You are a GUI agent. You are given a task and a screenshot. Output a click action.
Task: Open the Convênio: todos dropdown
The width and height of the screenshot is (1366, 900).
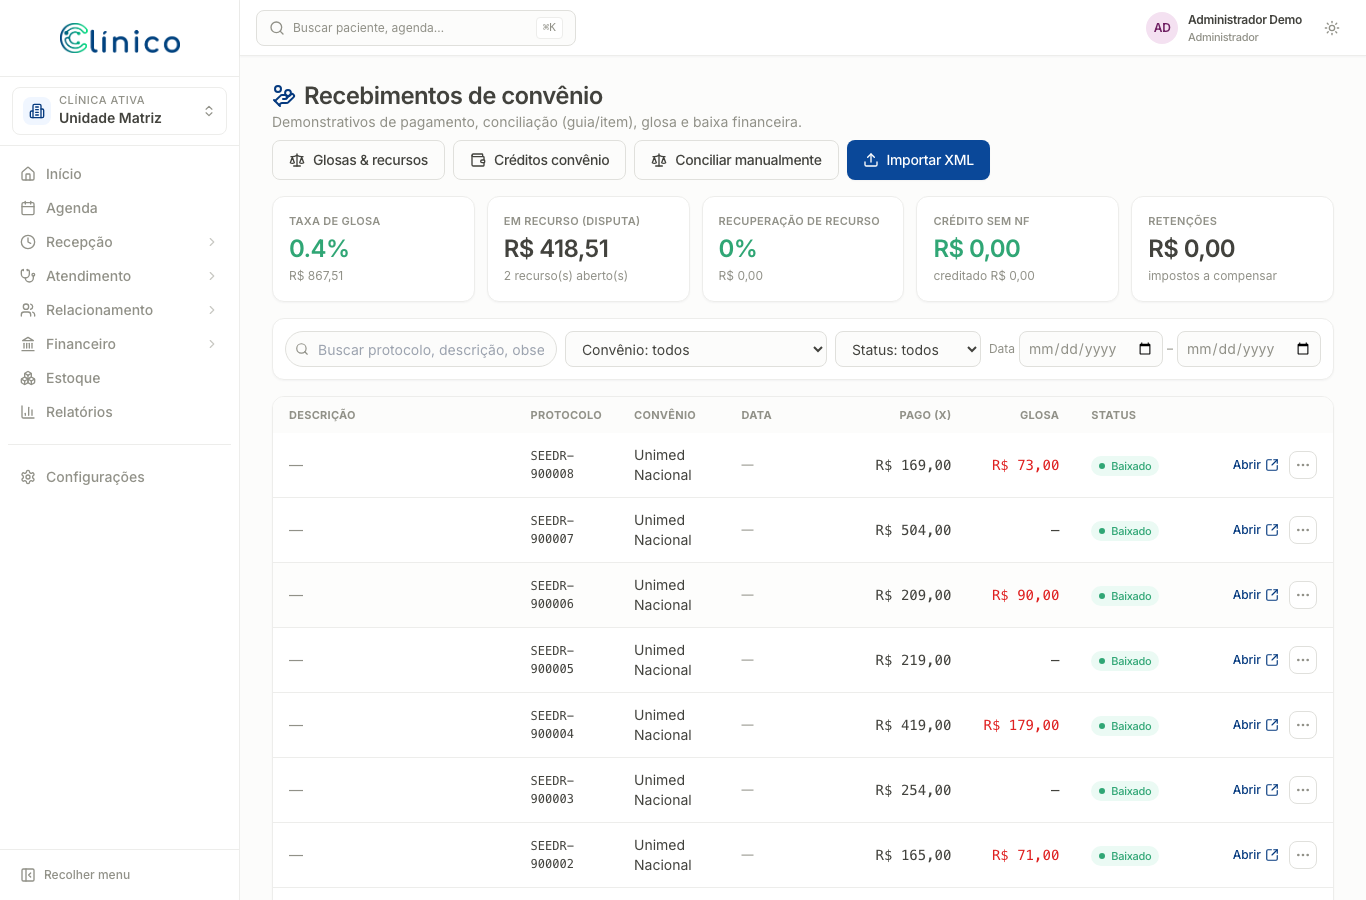point(696,349)
